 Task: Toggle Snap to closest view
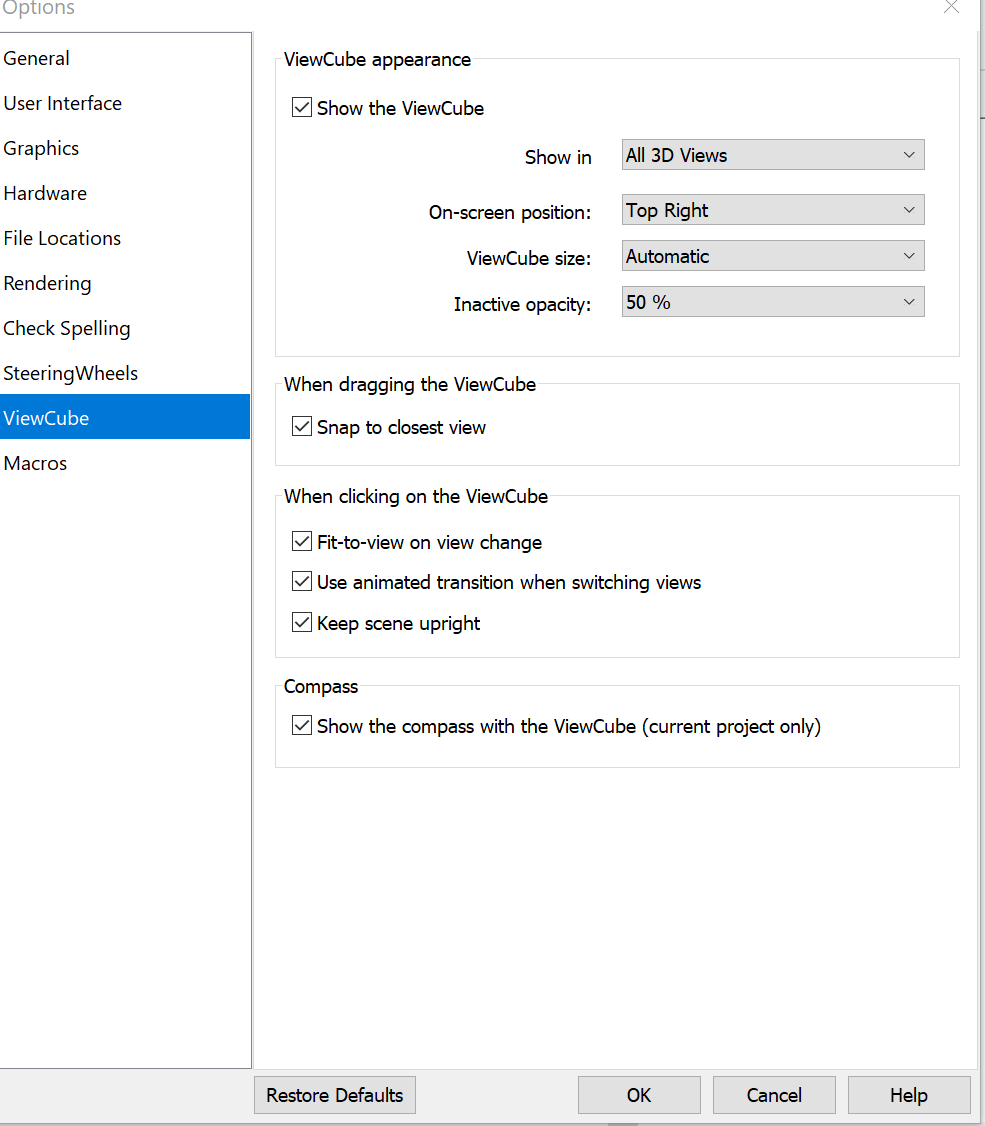[301, 426]
